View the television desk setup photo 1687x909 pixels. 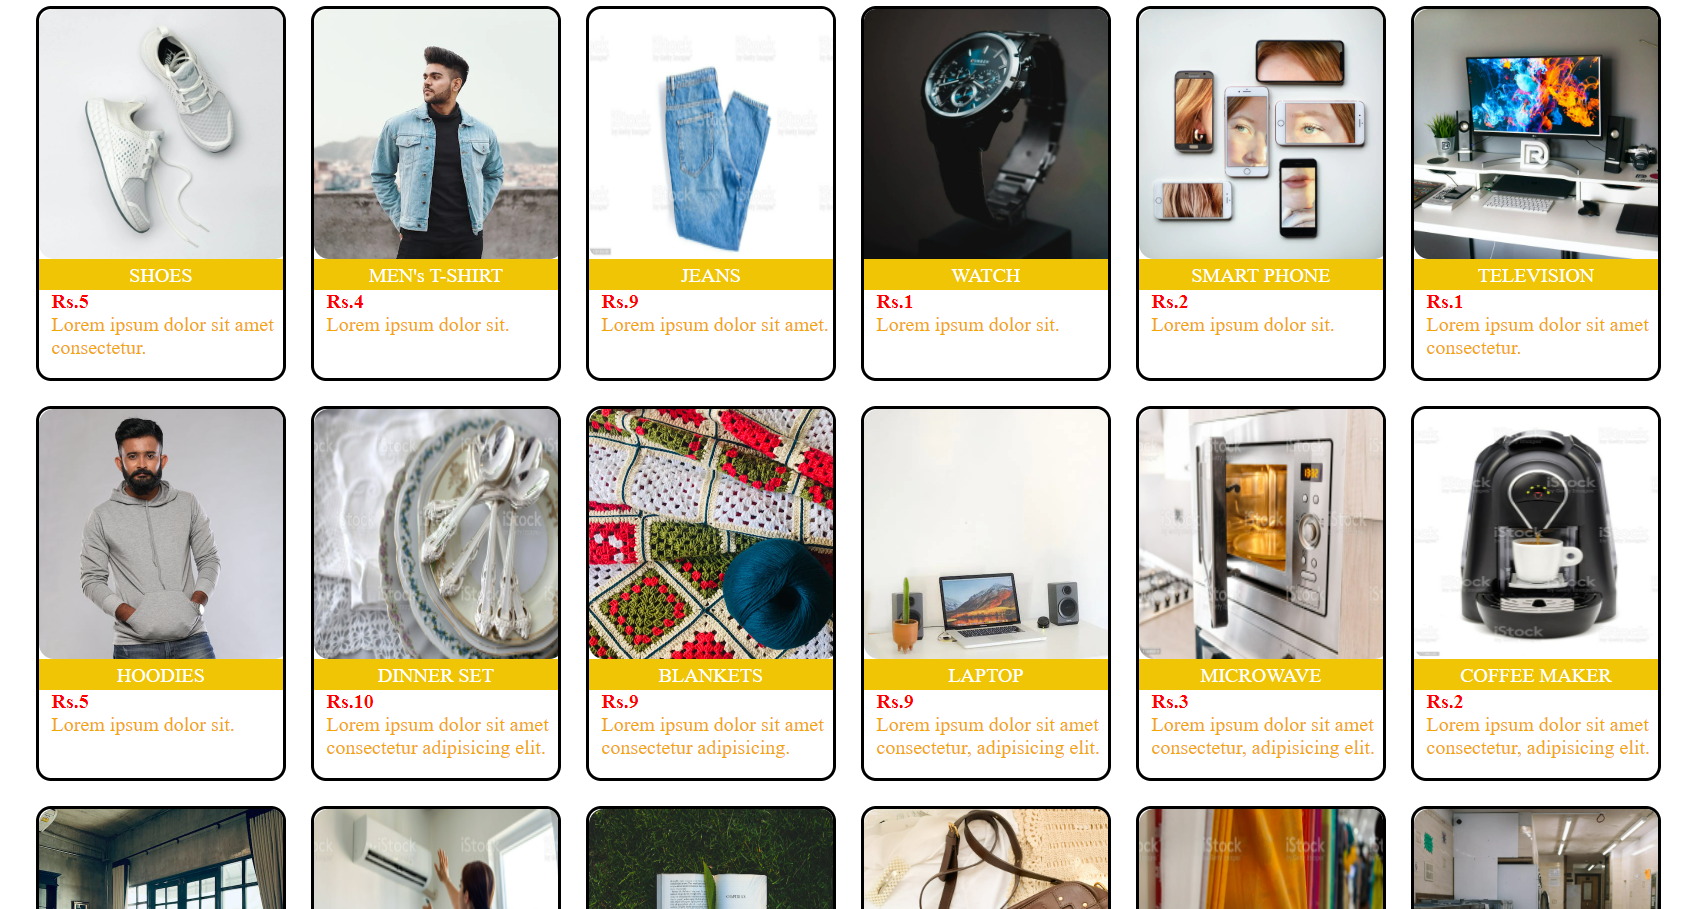coord(1536,135)
